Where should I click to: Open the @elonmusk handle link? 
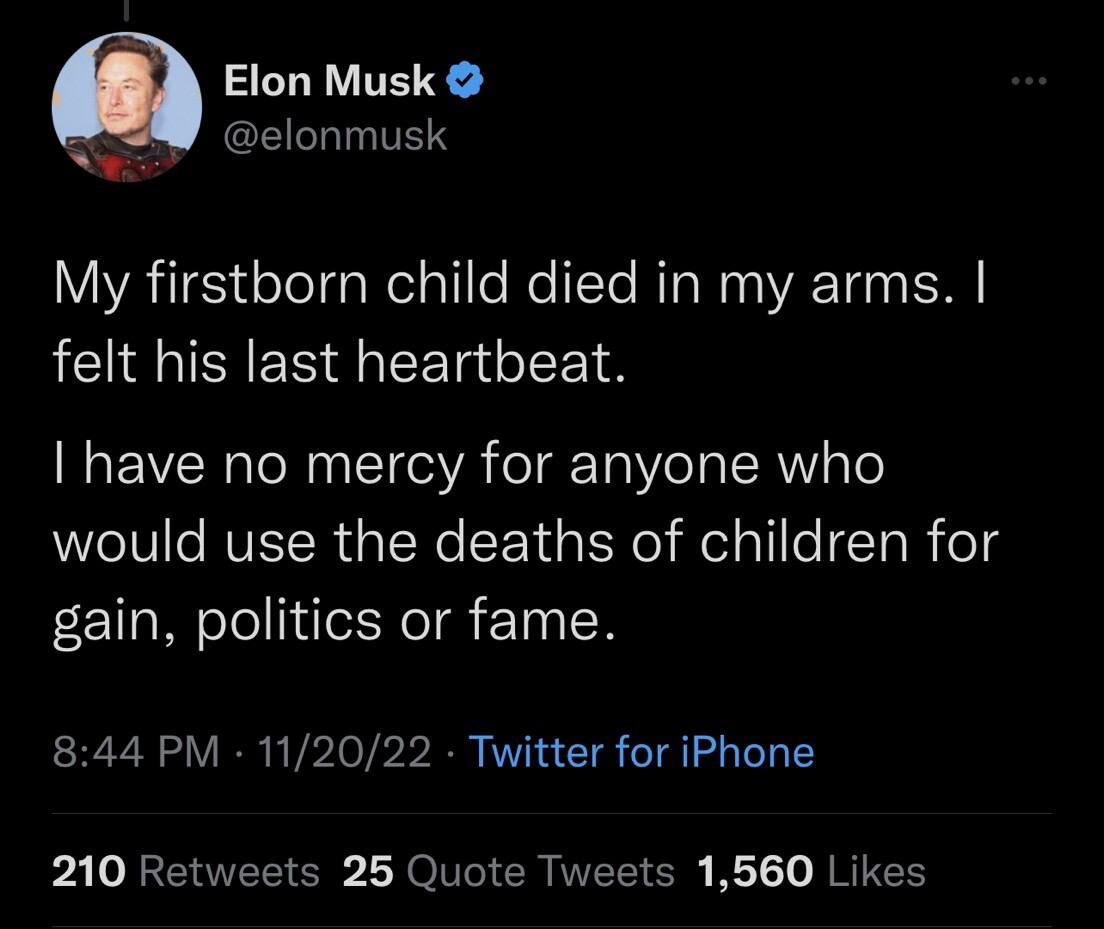point(336,134)
